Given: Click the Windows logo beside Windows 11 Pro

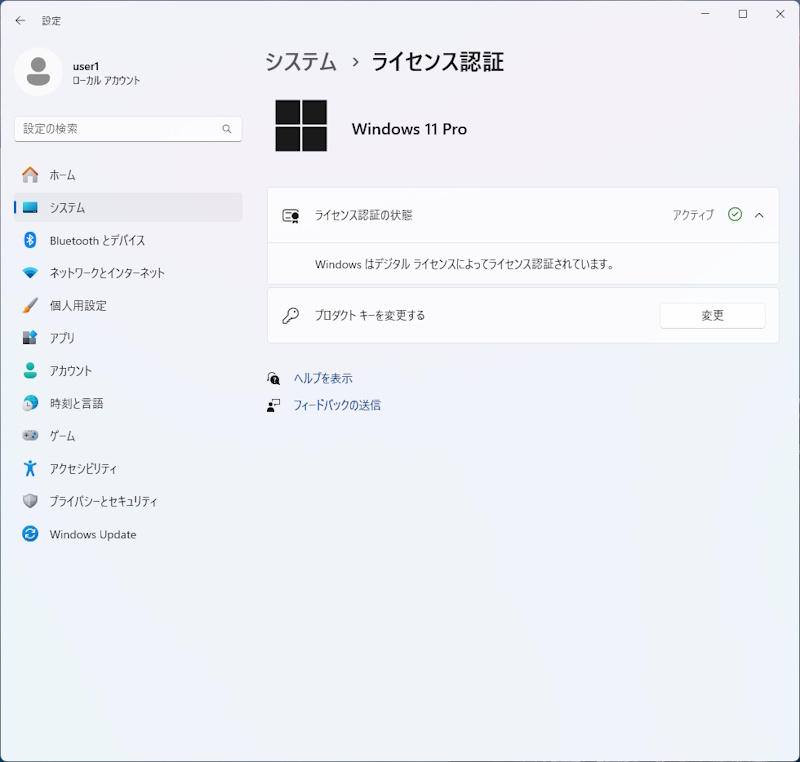Looking at the screenshot, I should pos(301,125).
